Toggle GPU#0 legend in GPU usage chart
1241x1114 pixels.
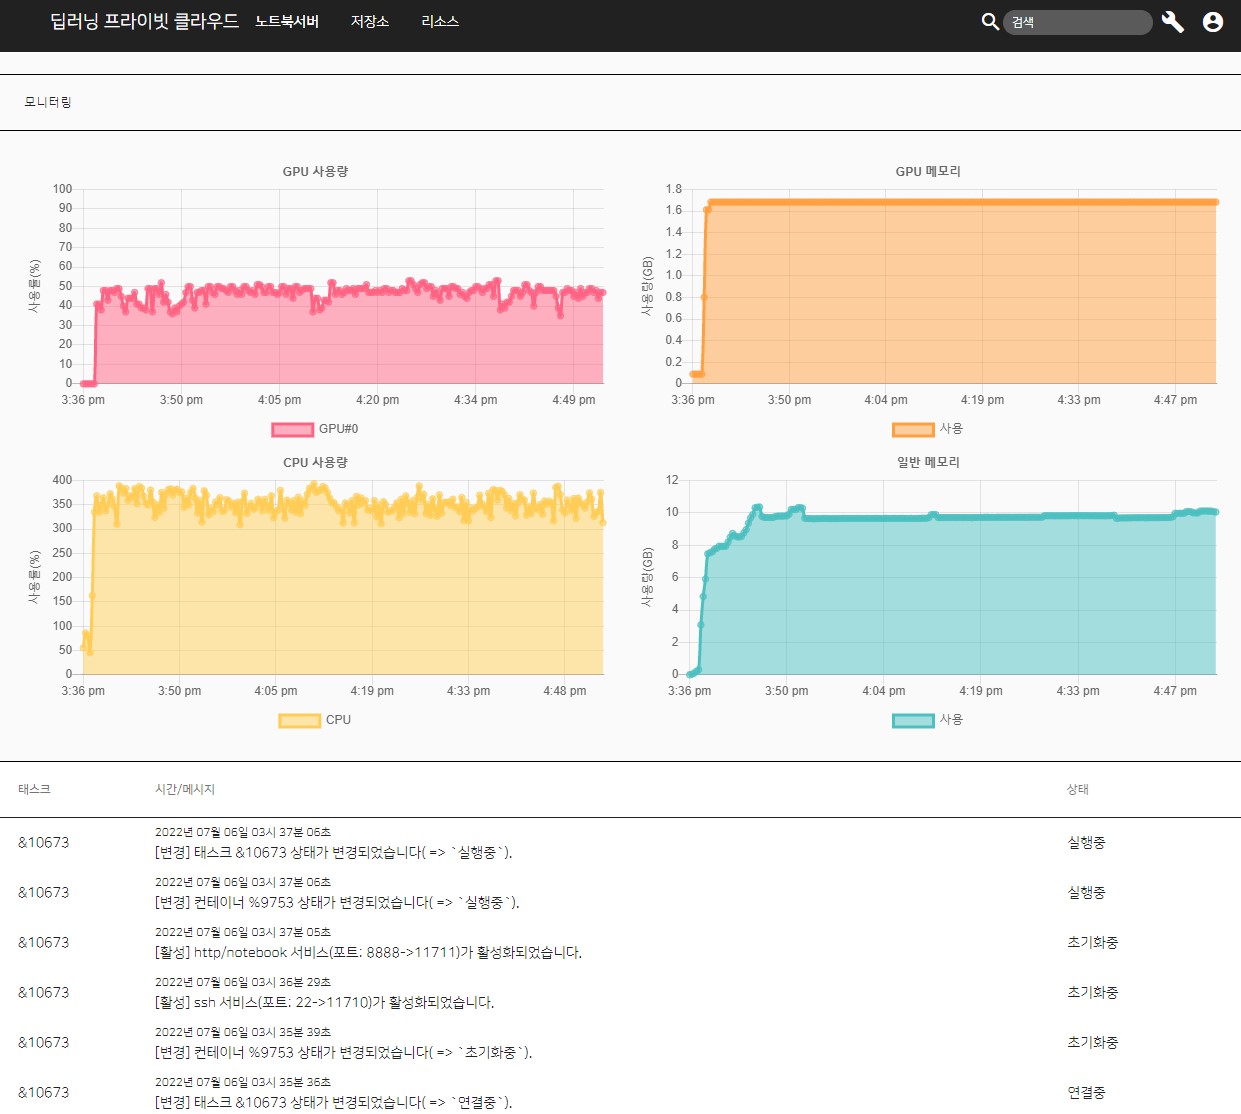click(x=315, y=429)
